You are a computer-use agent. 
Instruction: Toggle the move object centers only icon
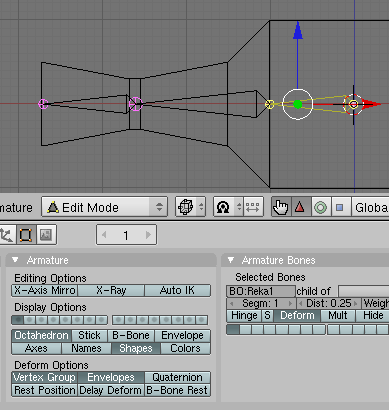[253, 207]
